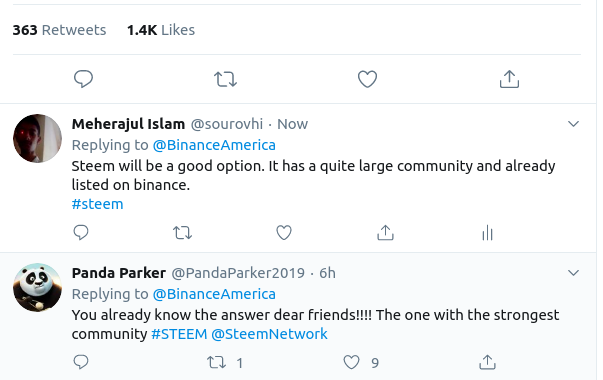The width and height of the screenshot is (603, 380).
Task: Open the #steem hashtag link
Action: tap(97, 204)
